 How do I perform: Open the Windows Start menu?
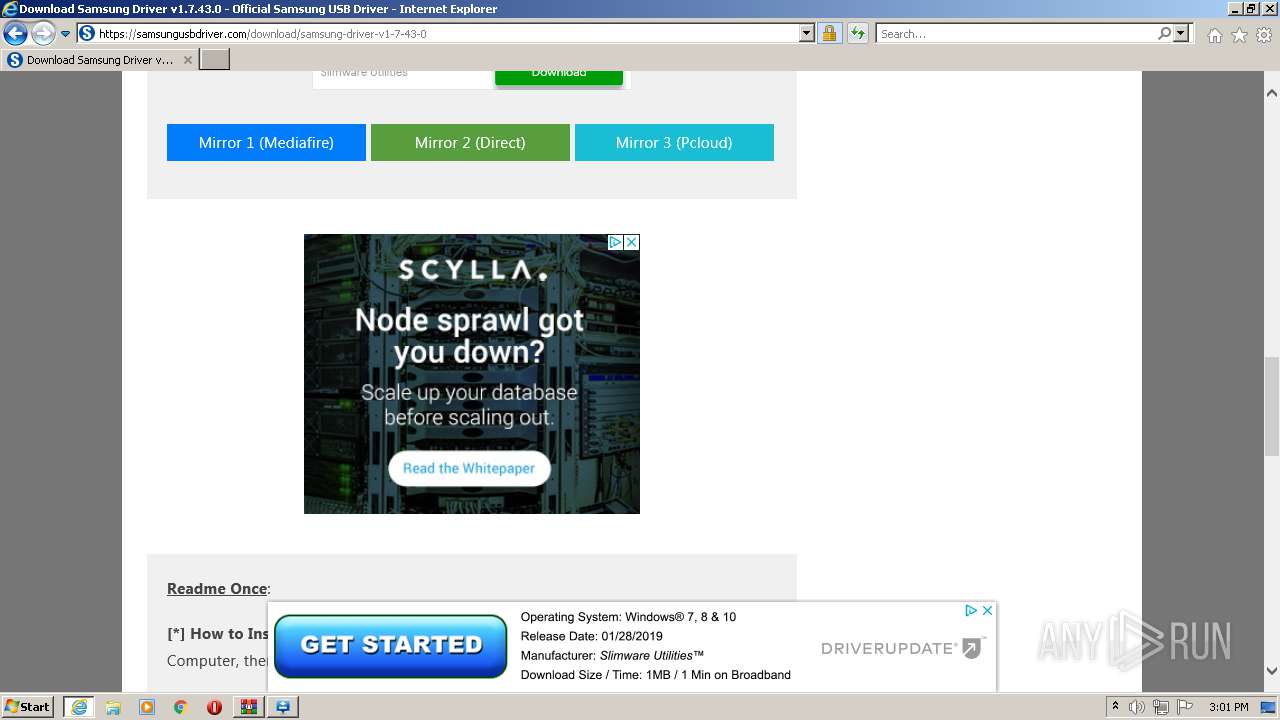pyautogui.click(x=27, y=706)
